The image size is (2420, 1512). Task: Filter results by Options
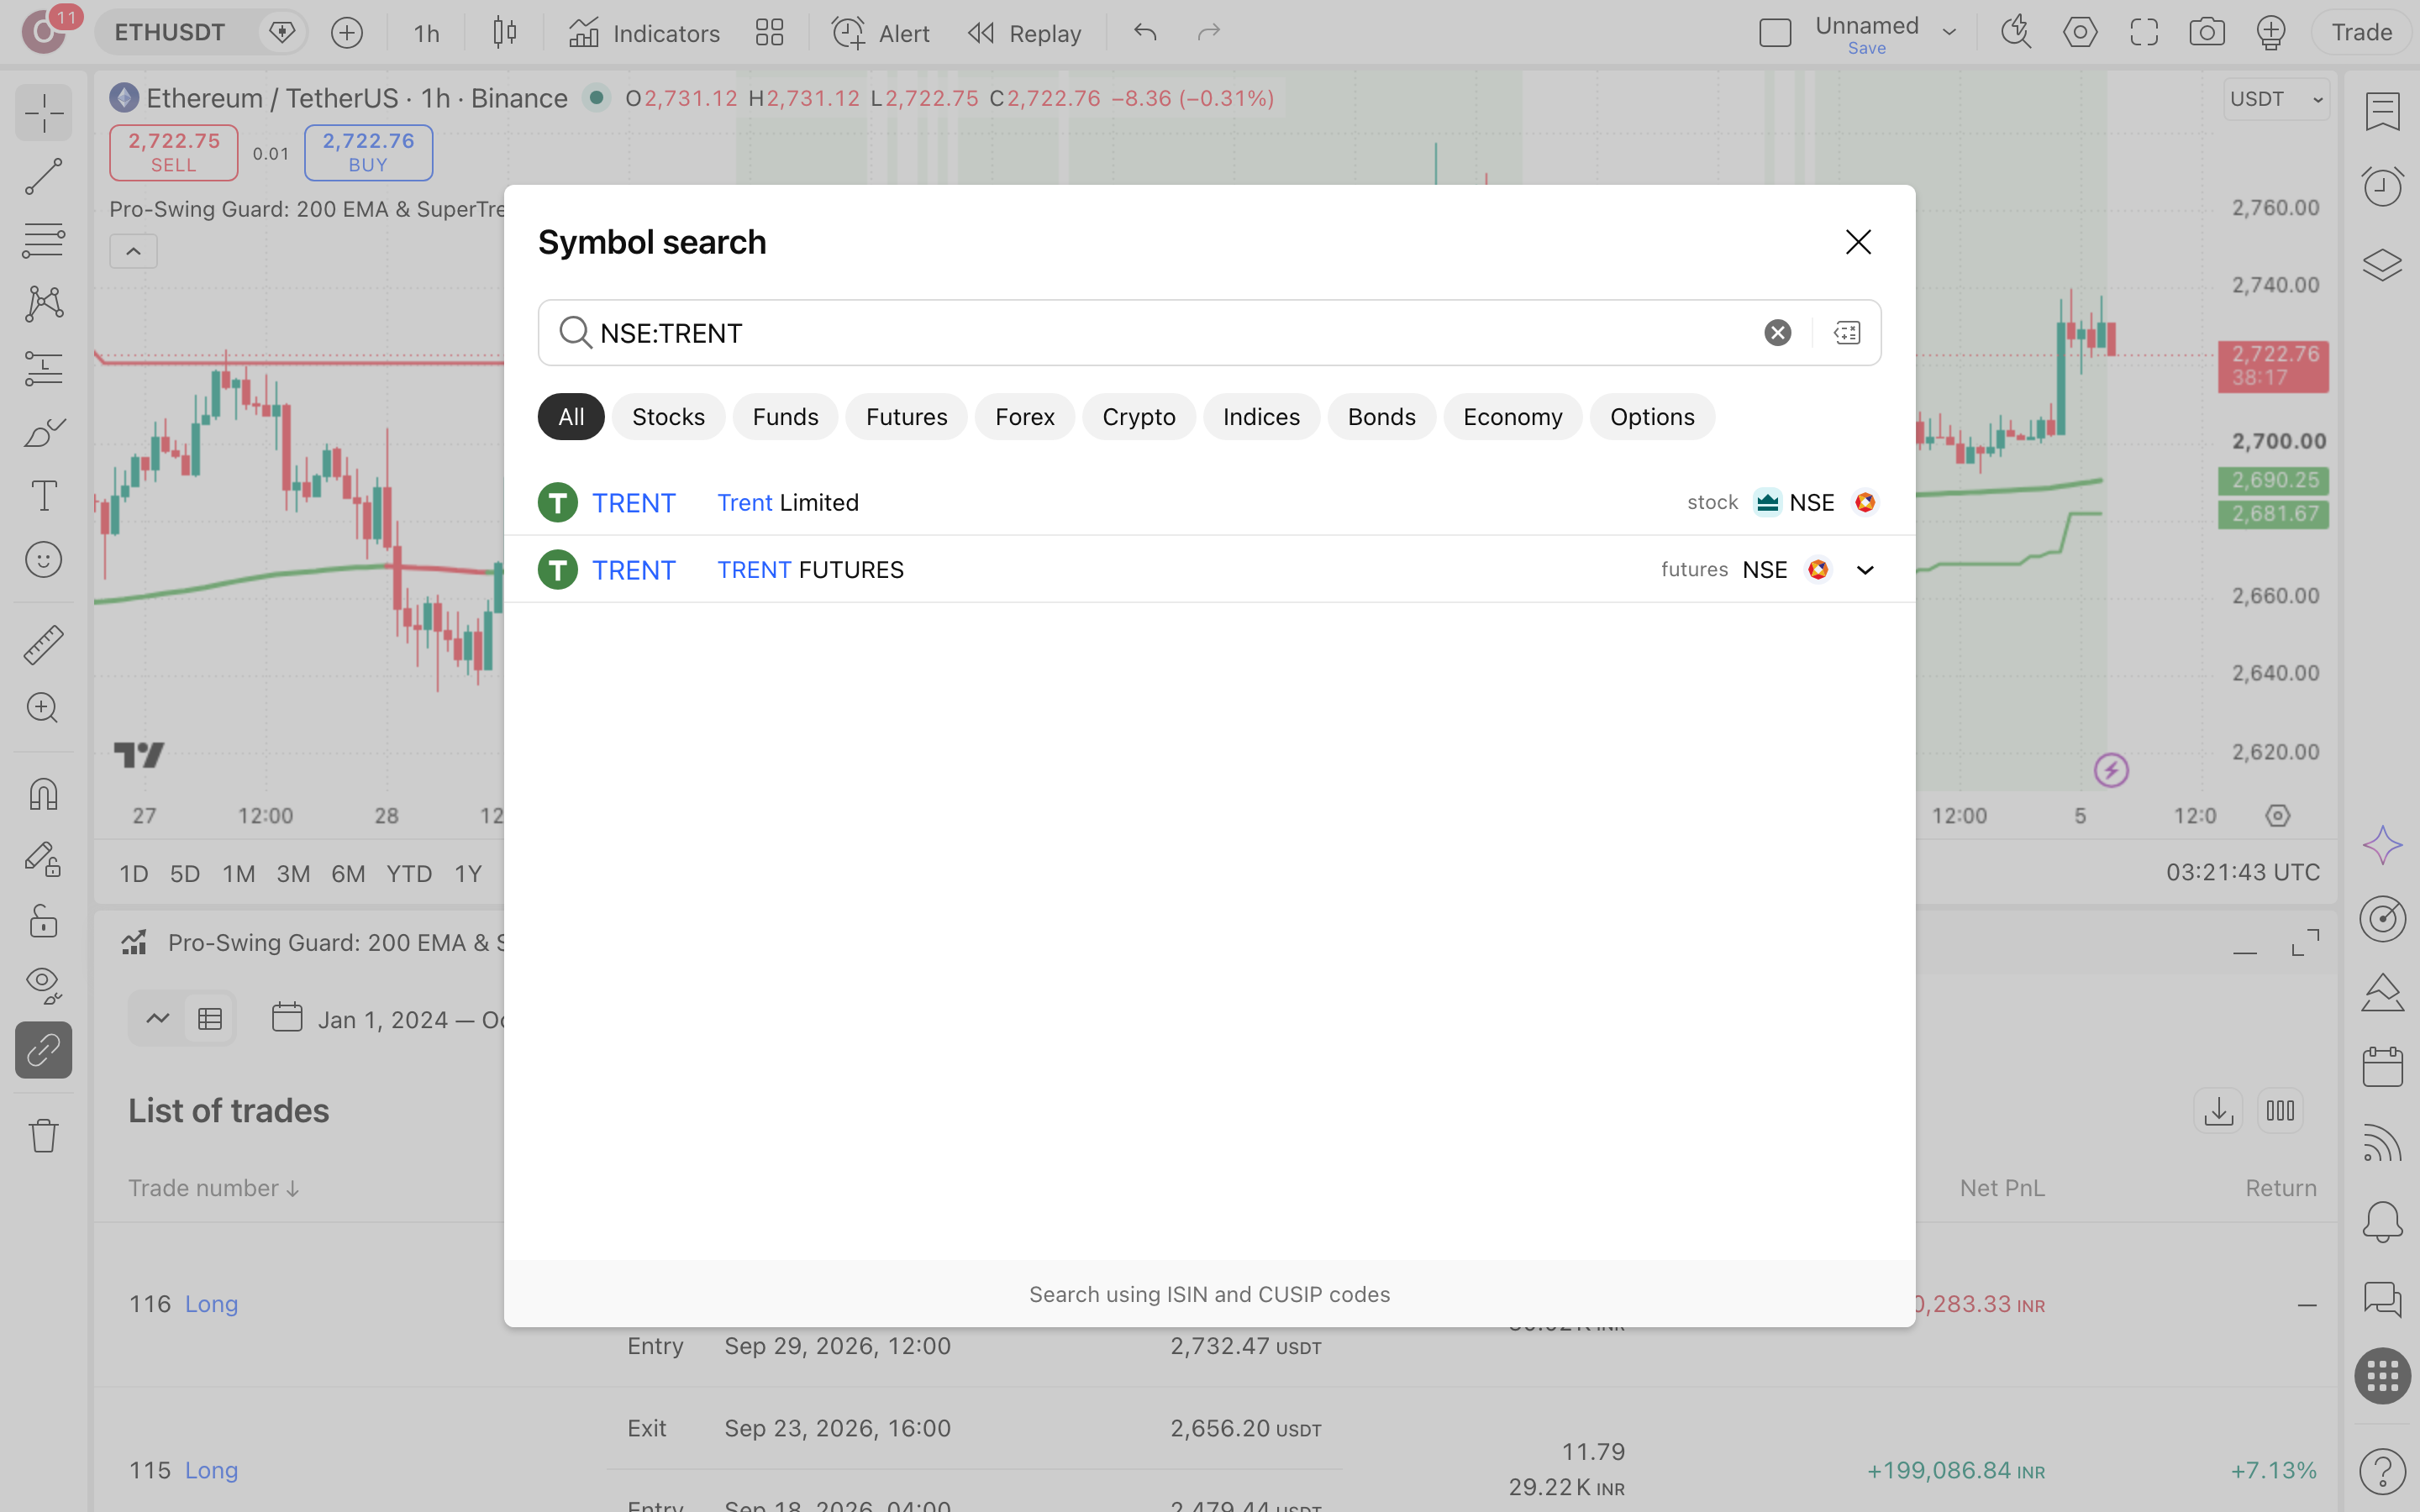pos(1652,417)
